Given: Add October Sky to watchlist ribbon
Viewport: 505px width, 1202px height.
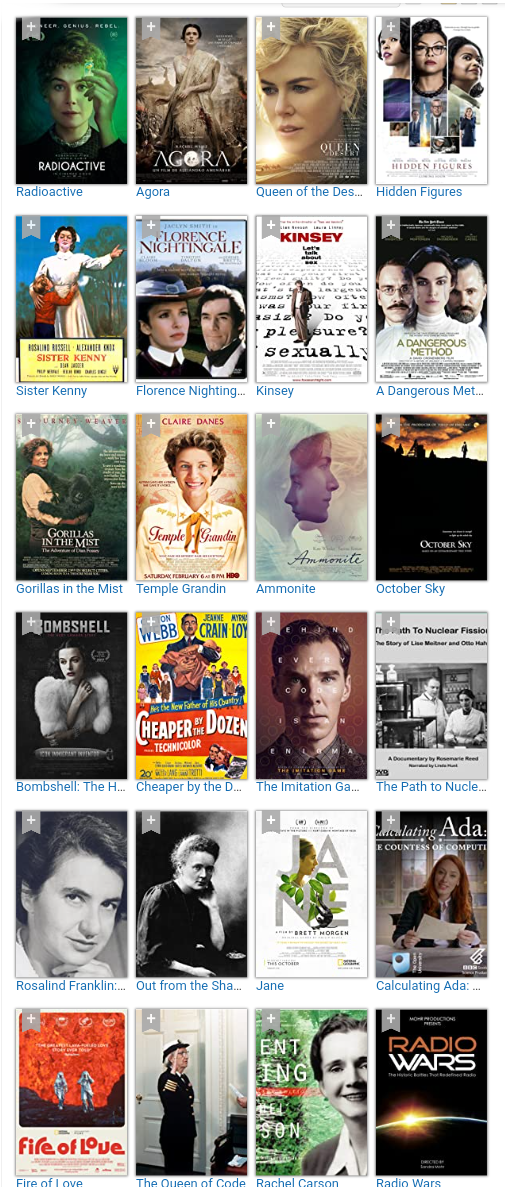Looking at the screenshot, I should click(x=391, y=426).
